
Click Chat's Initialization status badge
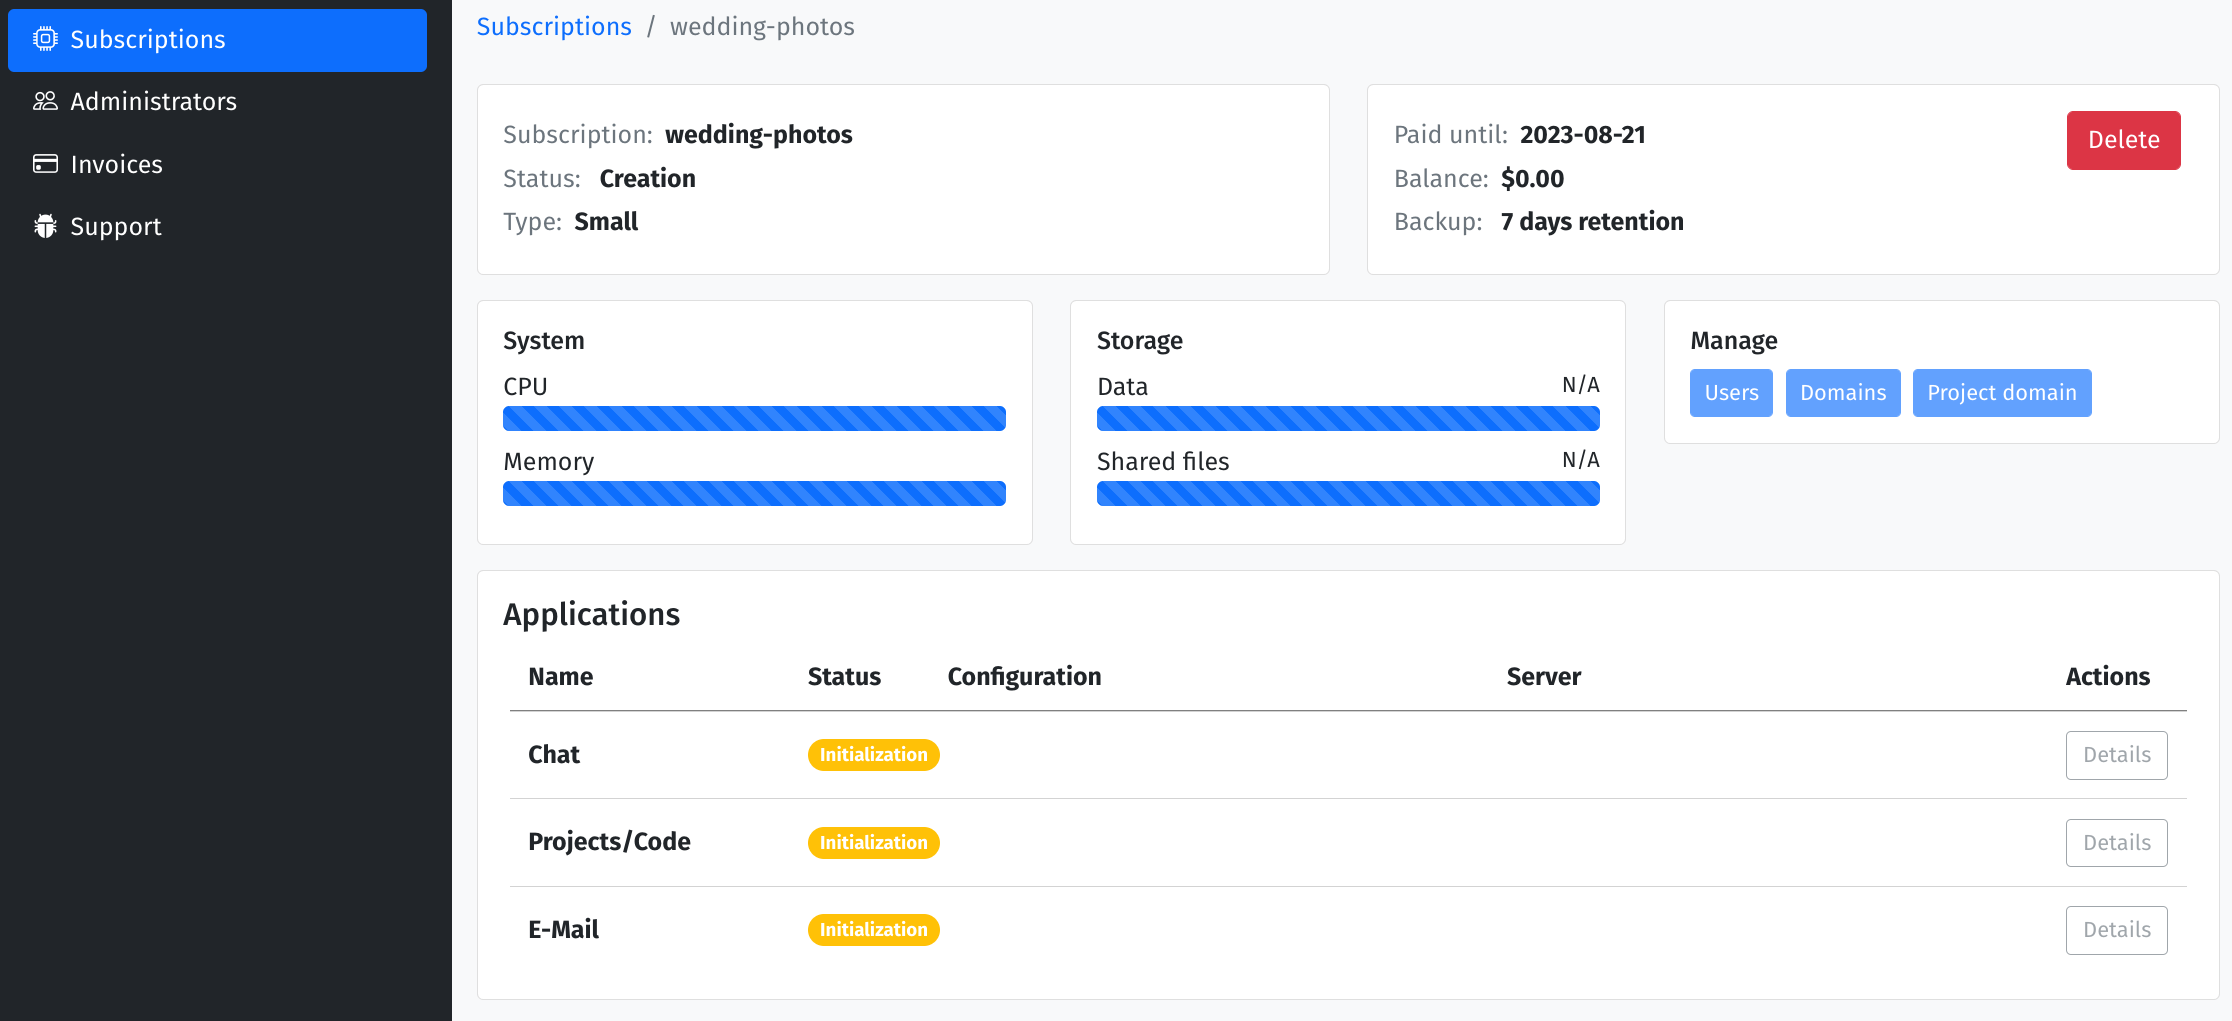(x=873, y=755)
